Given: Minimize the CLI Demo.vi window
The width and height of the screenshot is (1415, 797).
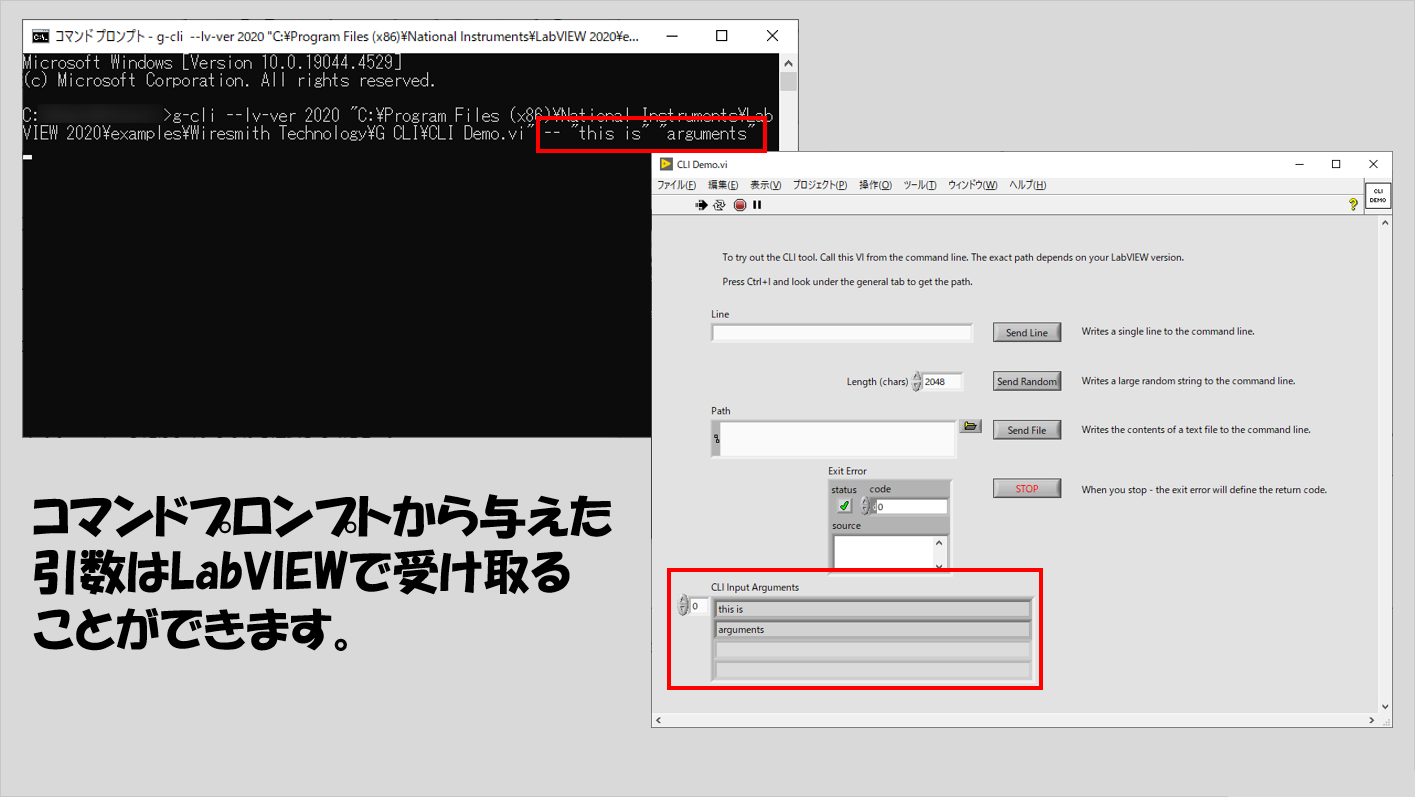Looking at the screenshot, I should click(x=1300, y=164).
